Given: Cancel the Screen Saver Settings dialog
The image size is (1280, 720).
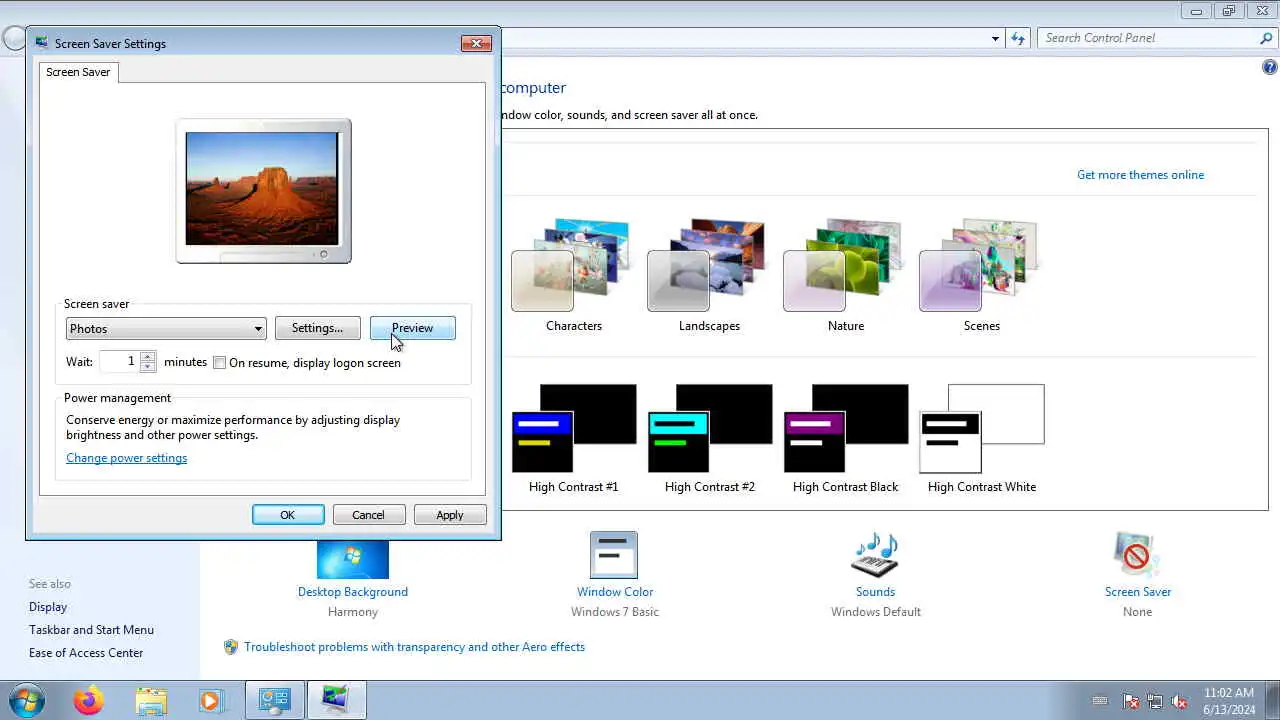Looking at the screenshot, I should point(368,515).
